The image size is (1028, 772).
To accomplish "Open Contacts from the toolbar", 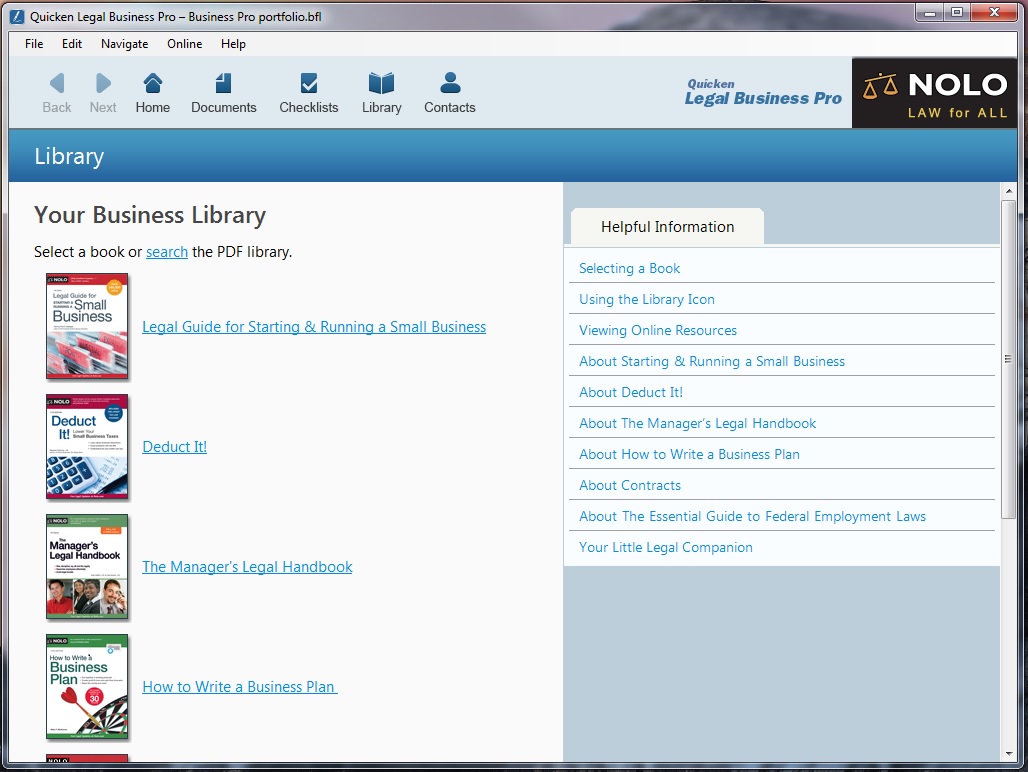I will pyautogui.click(x=449, y=91).
